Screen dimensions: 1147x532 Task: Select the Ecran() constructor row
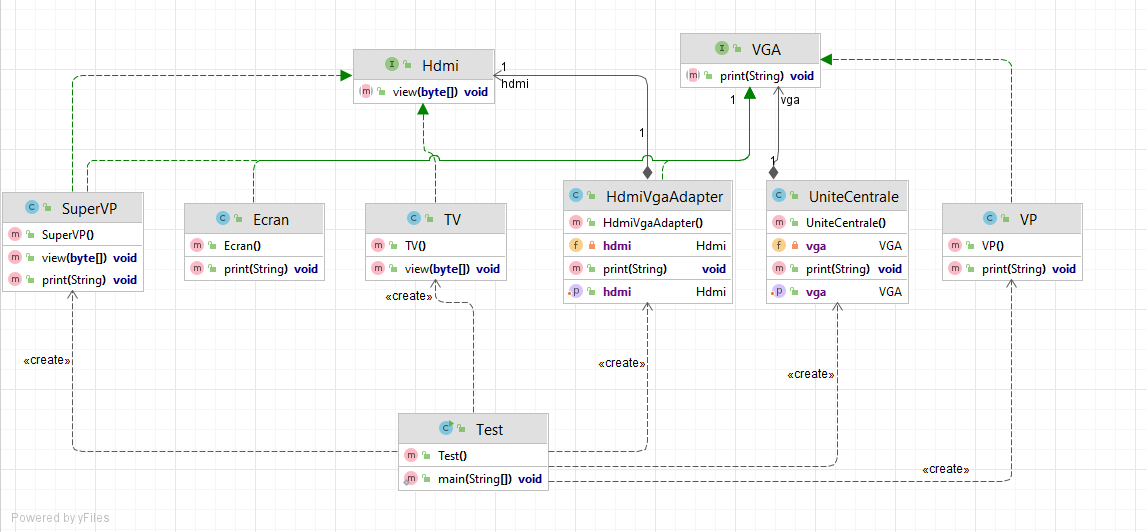pyautogui.click(x=254, y=246)
